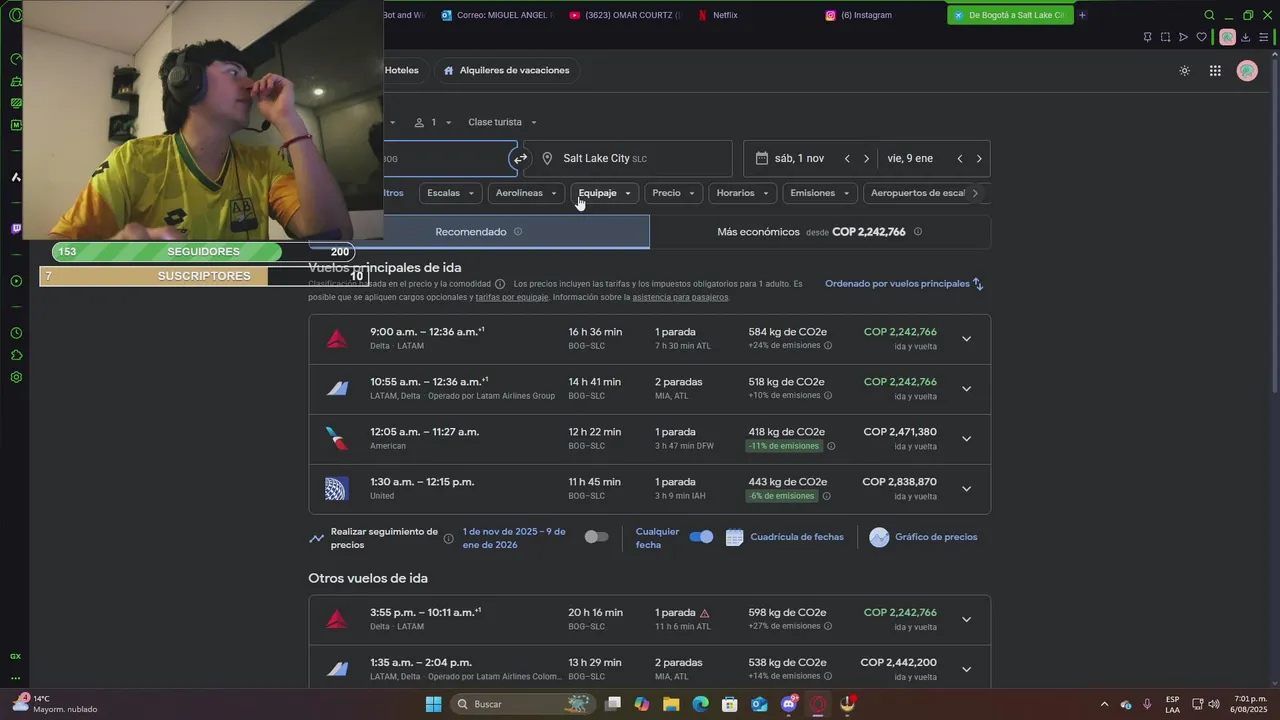Open the Emisiones filter dropdown
Image resolution: width=1280 pixels, height=720 pixels.
pyautogui.click(x=820, y=193)
